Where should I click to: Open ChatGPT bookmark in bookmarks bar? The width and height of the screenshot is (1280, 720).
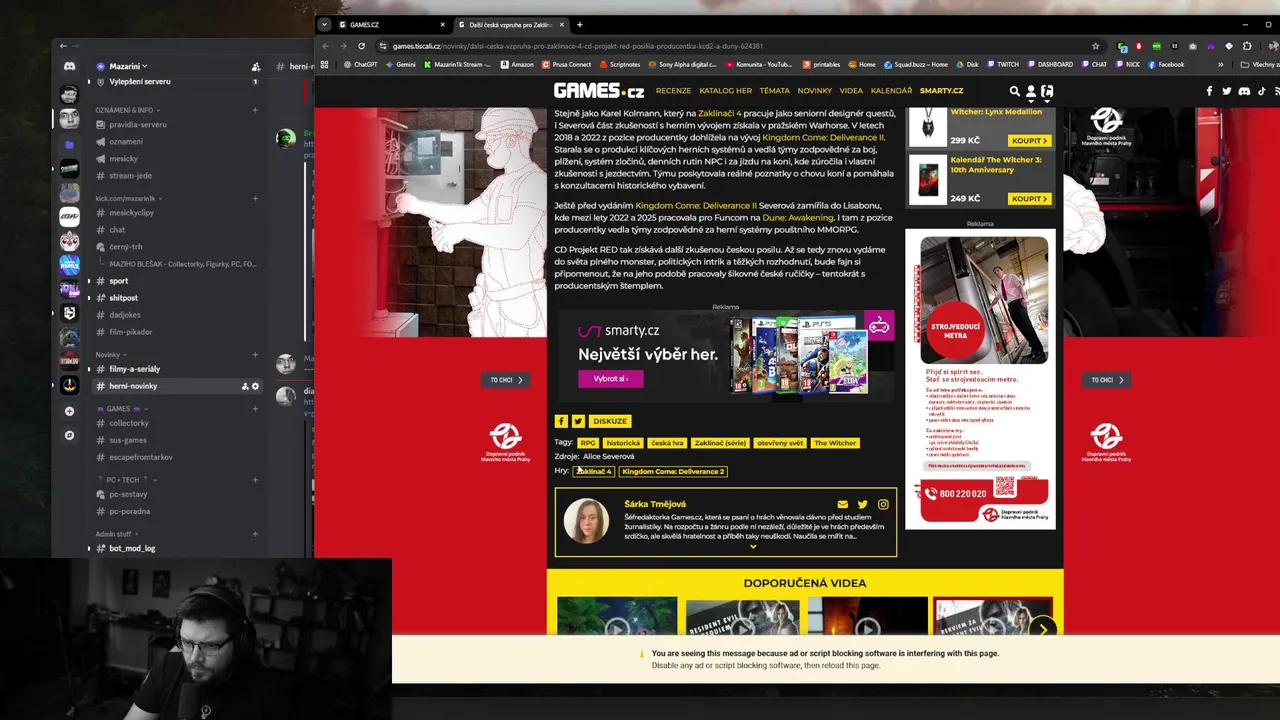pyautogui.click(x=360, y=64)
